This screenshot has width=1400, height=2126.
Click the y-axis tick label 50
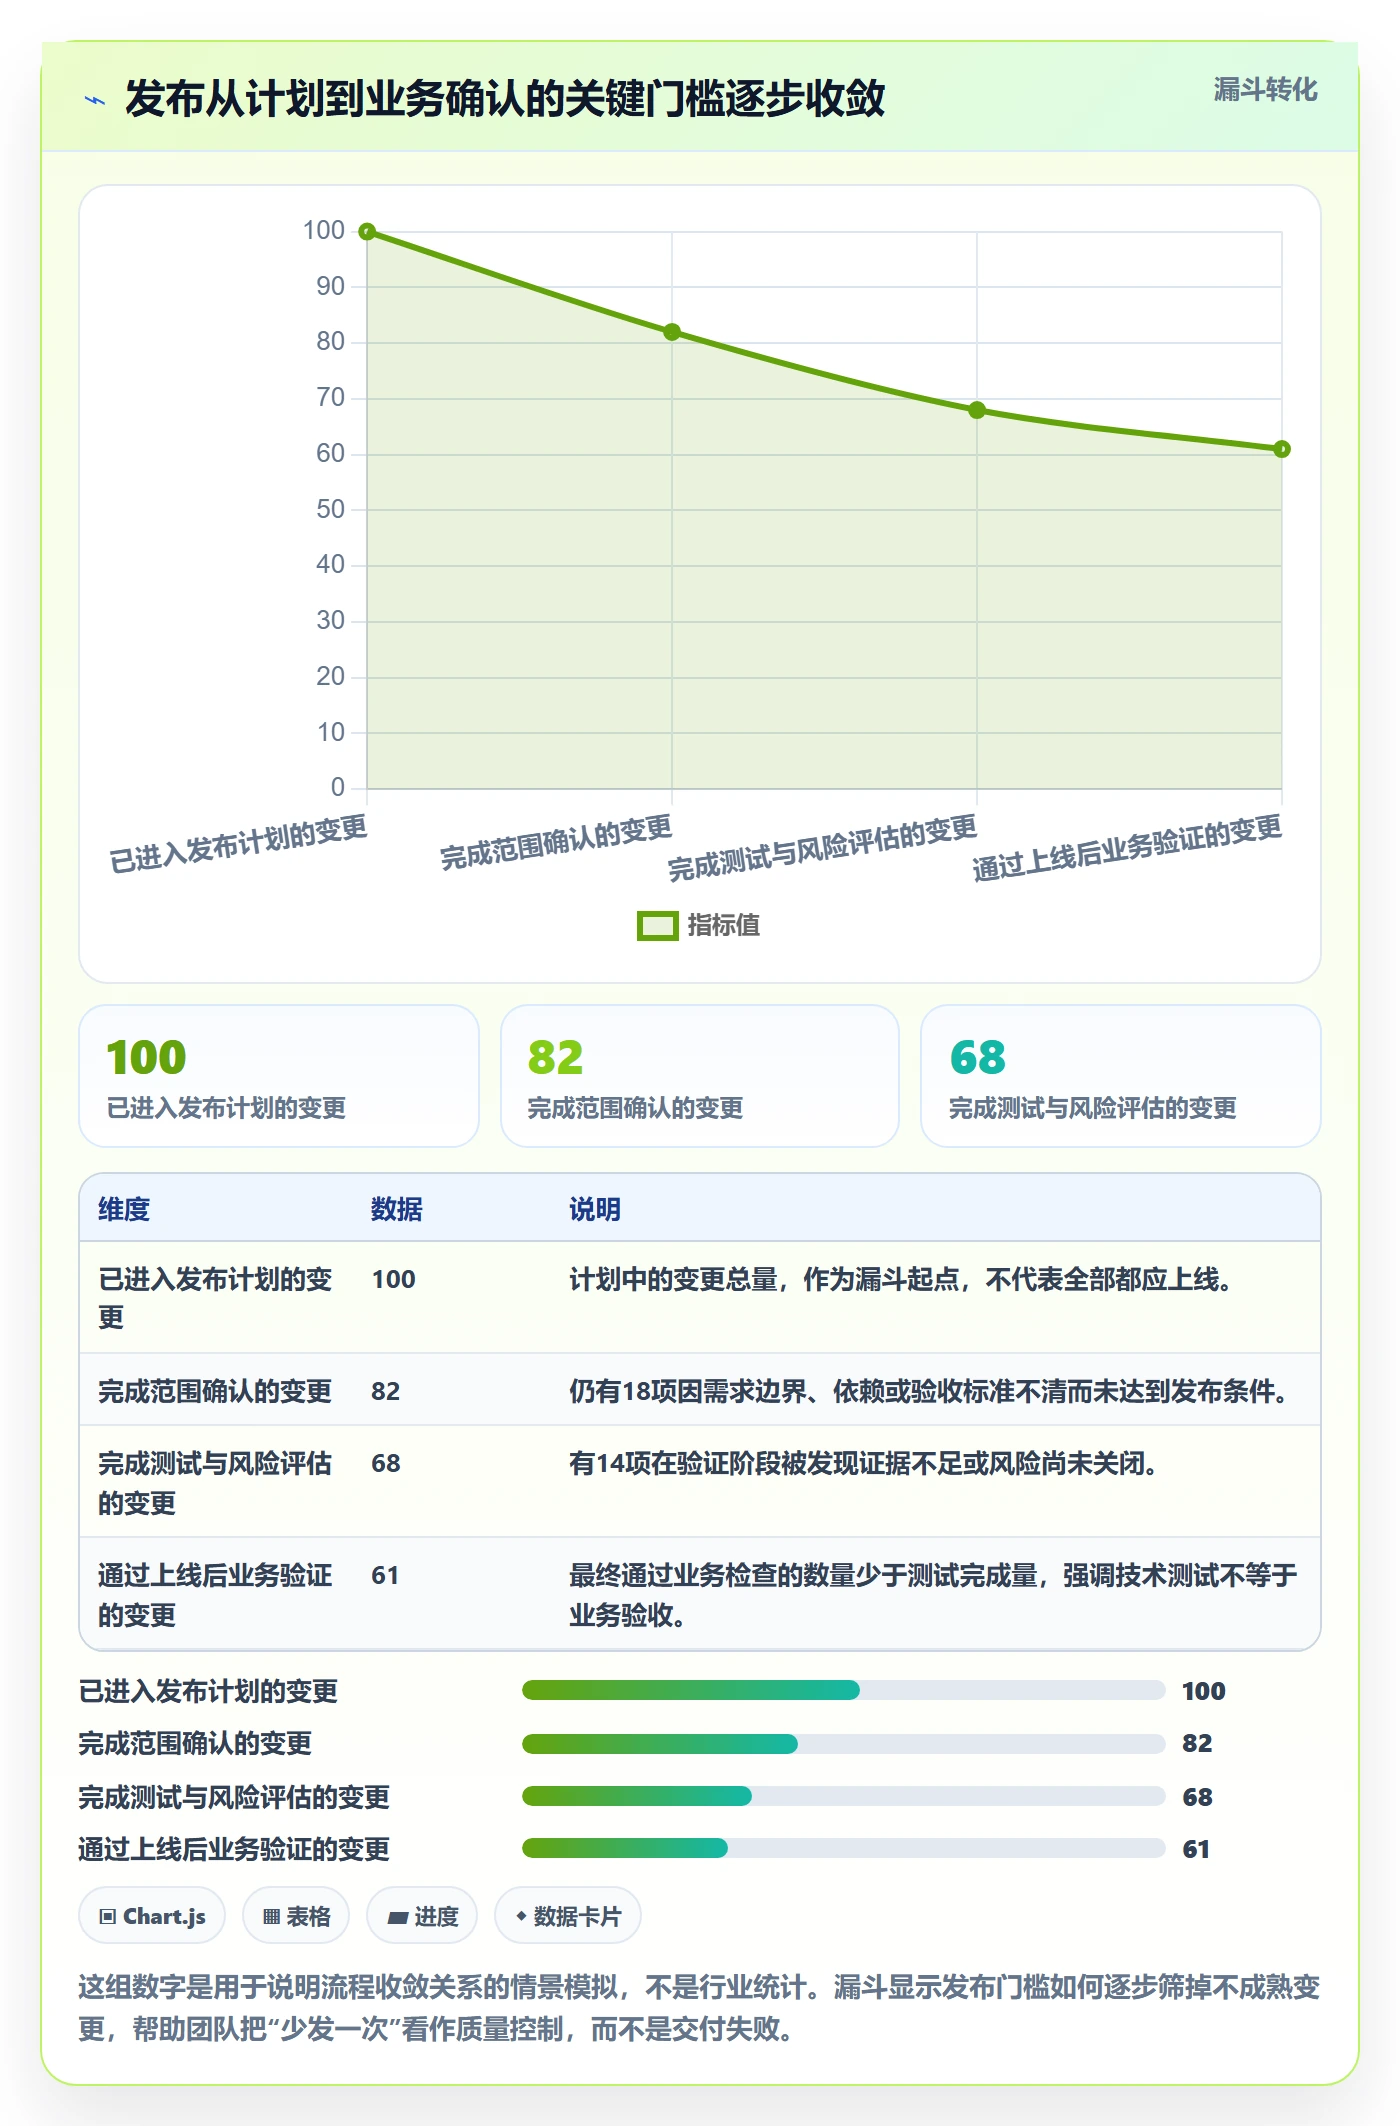(330, 510)
